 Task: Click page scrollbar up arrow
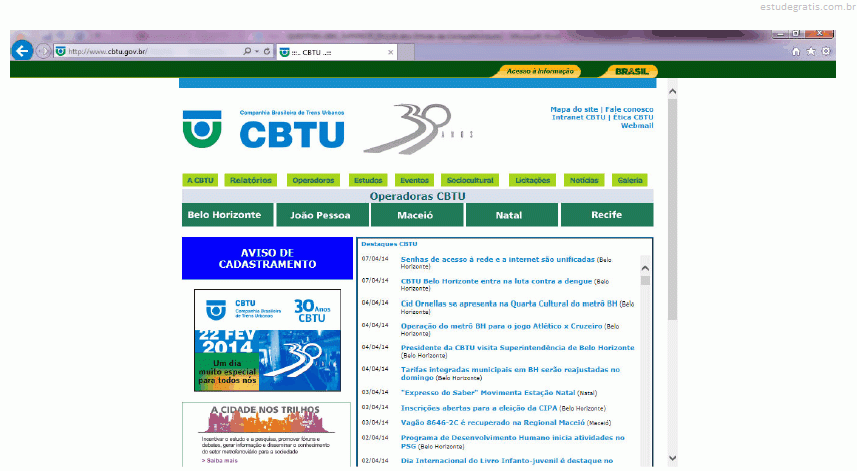(672, 91)
